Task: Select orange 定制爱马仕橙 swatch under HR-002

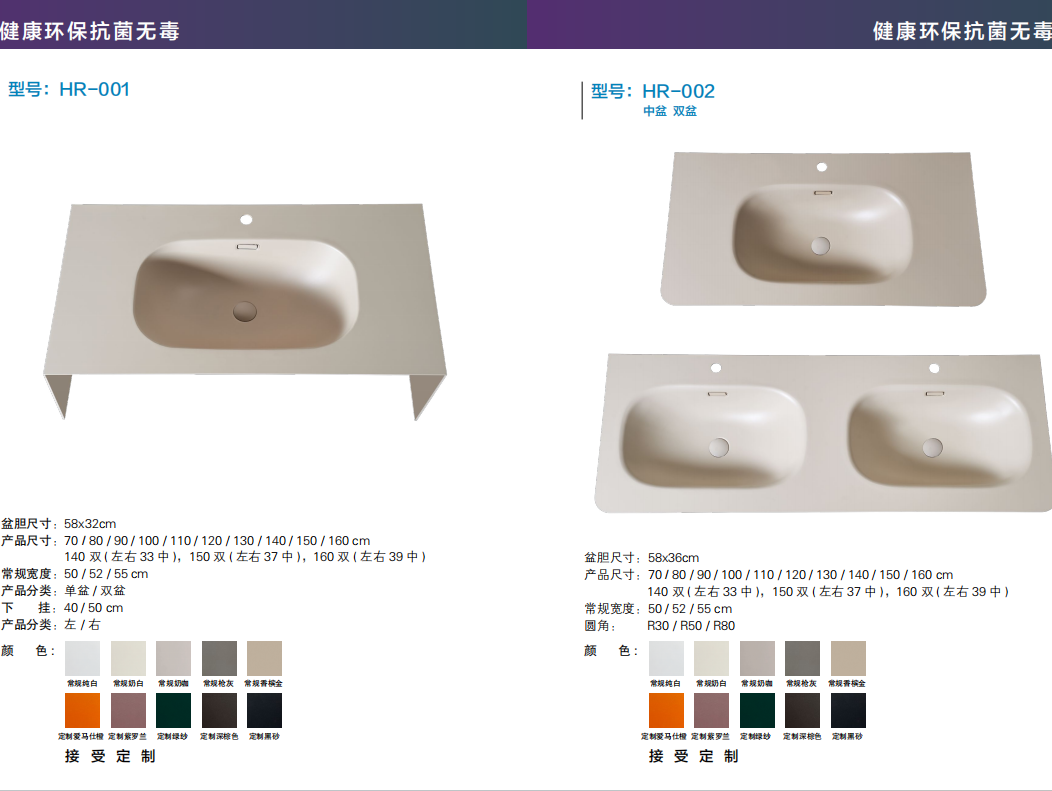Action: coord(666,710)
